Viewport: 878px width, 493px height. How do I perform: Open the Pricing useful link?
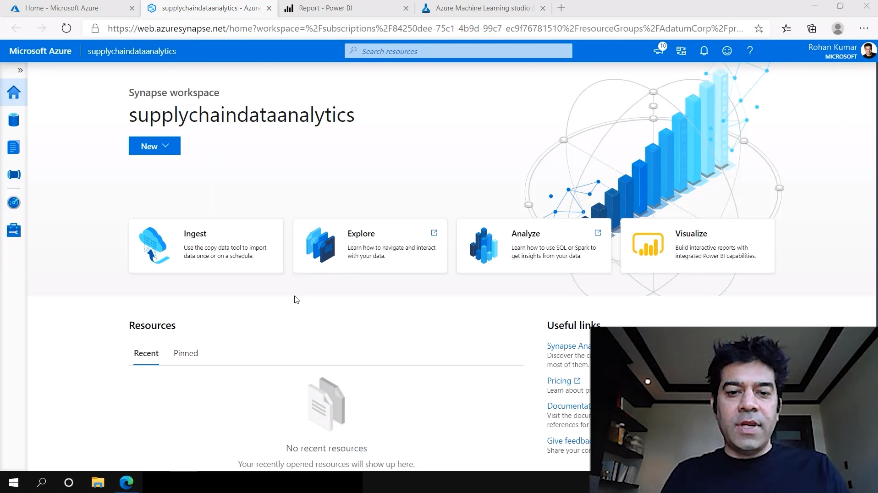pos(563,380)
